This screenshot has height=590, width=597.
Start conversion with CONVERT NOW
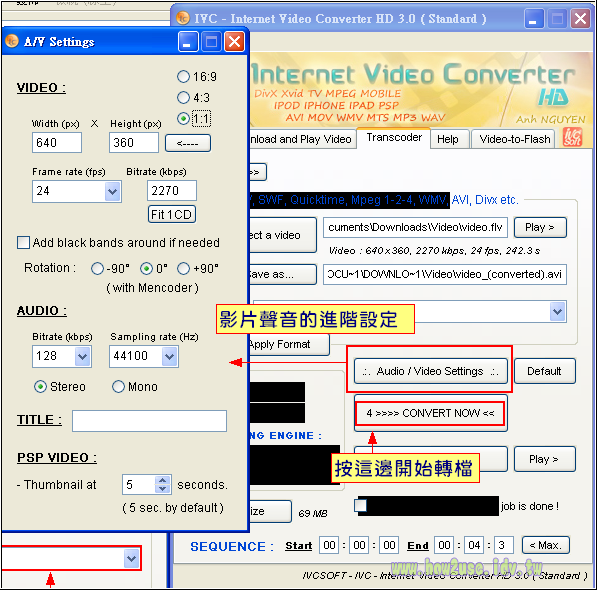pos(431,413)
